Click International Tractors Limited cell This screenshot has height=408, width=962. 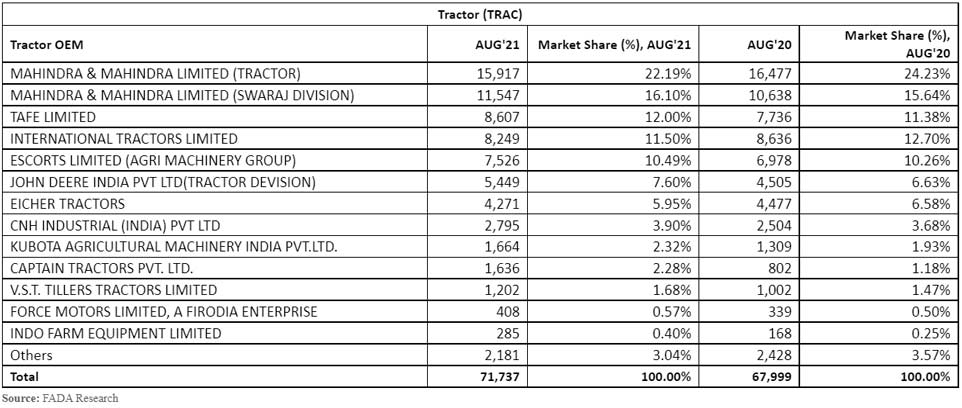point(123,138)
